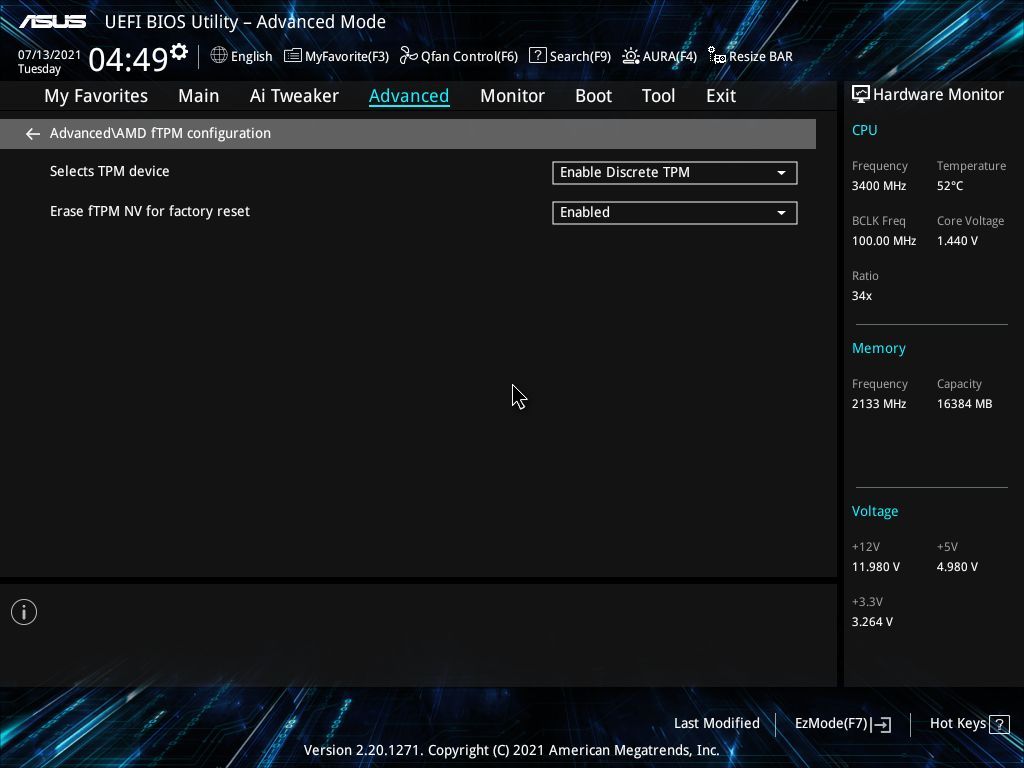Toggle Resize BAR icon
Viewport: 1024px width, 768px height.
coord(717,56)
